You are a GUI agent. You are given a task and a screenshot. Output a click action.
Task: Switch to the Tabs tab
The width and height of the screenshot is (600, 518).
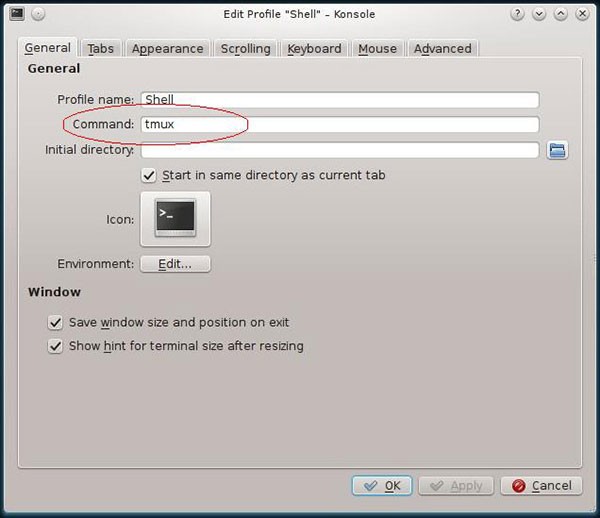click(x=100, y=48)
